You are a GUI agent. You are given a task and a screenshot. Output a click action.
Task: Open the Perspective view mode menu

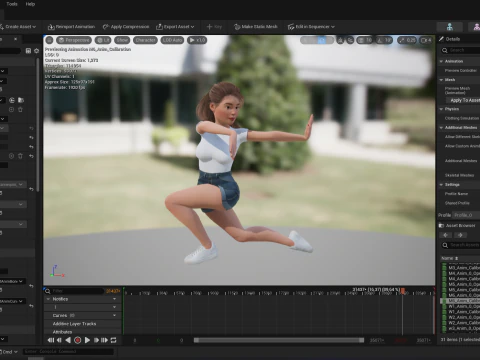click(74, 40)
